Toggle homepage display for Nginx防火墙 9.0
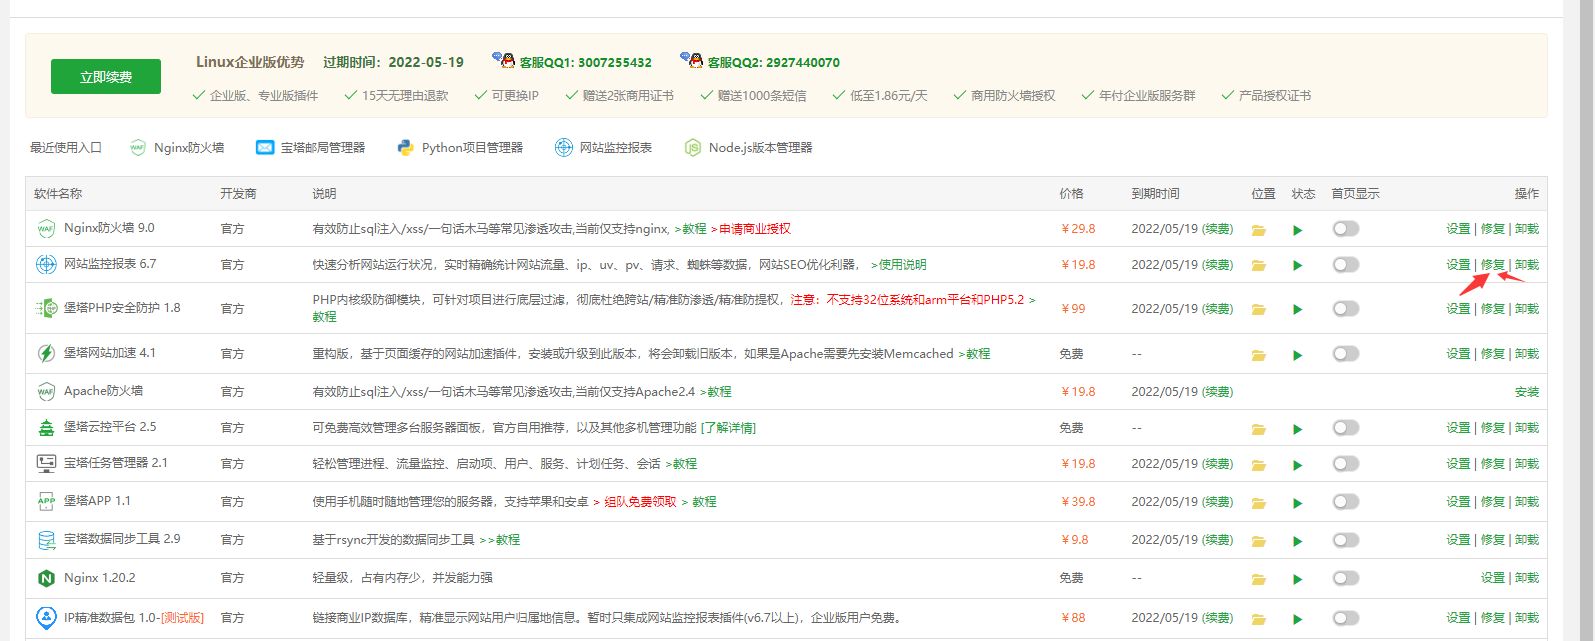The image size is (1595, 641). (x=1346, y=229)
